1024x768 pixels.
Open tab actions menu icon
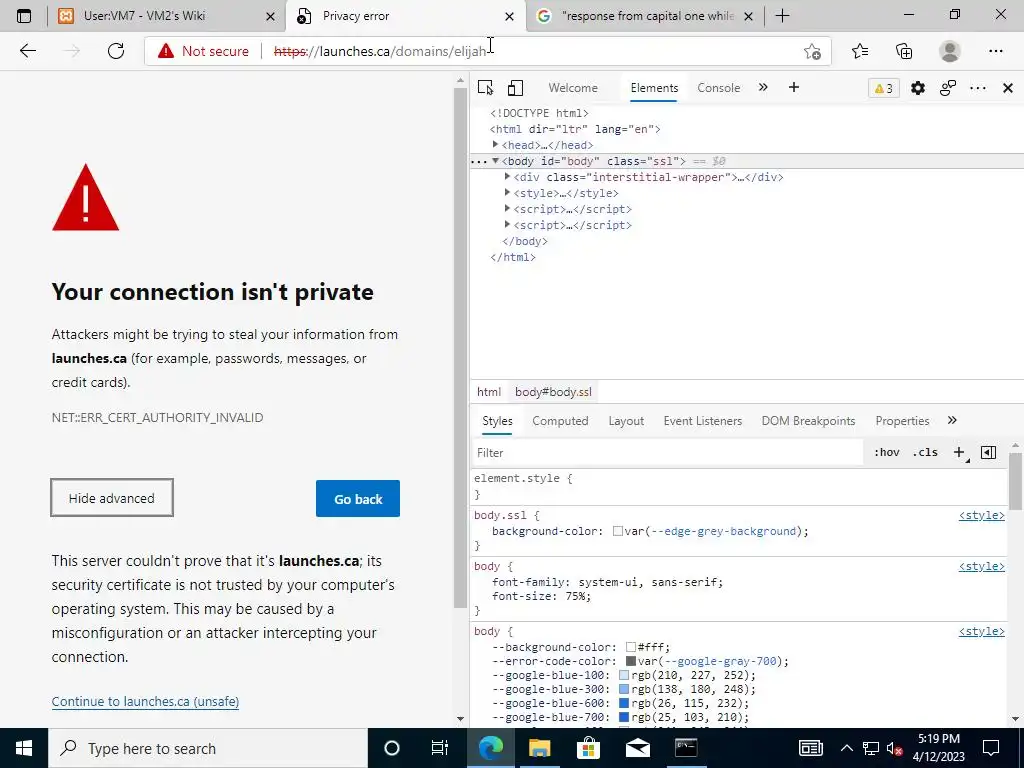[x=24, y=16]
